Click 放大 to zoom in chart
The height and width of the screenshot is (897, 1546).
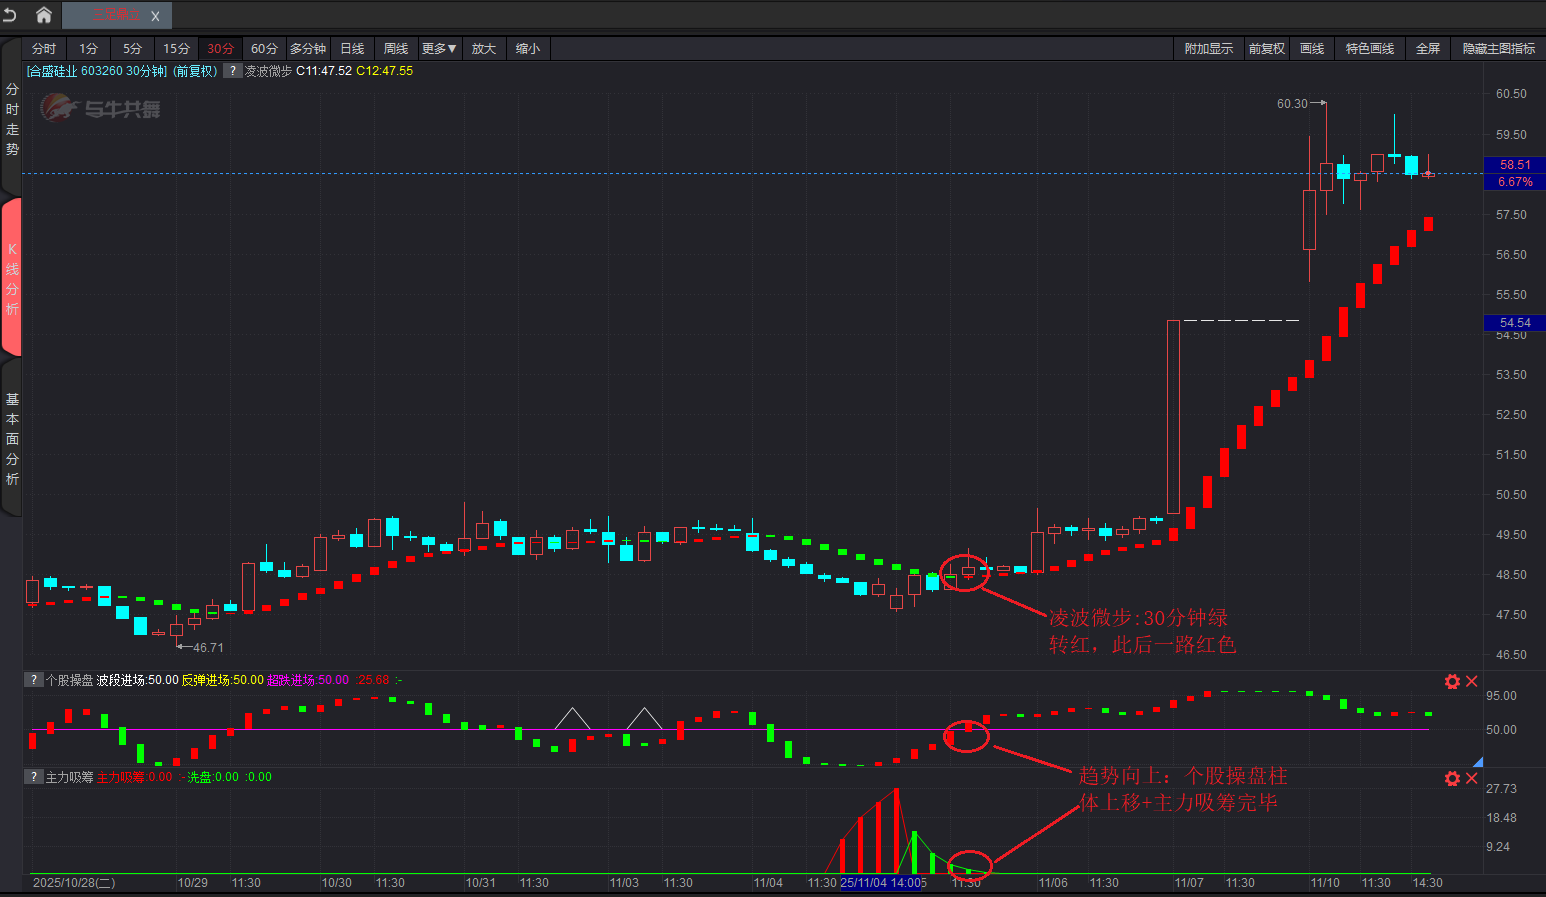[x=484, y=49]
